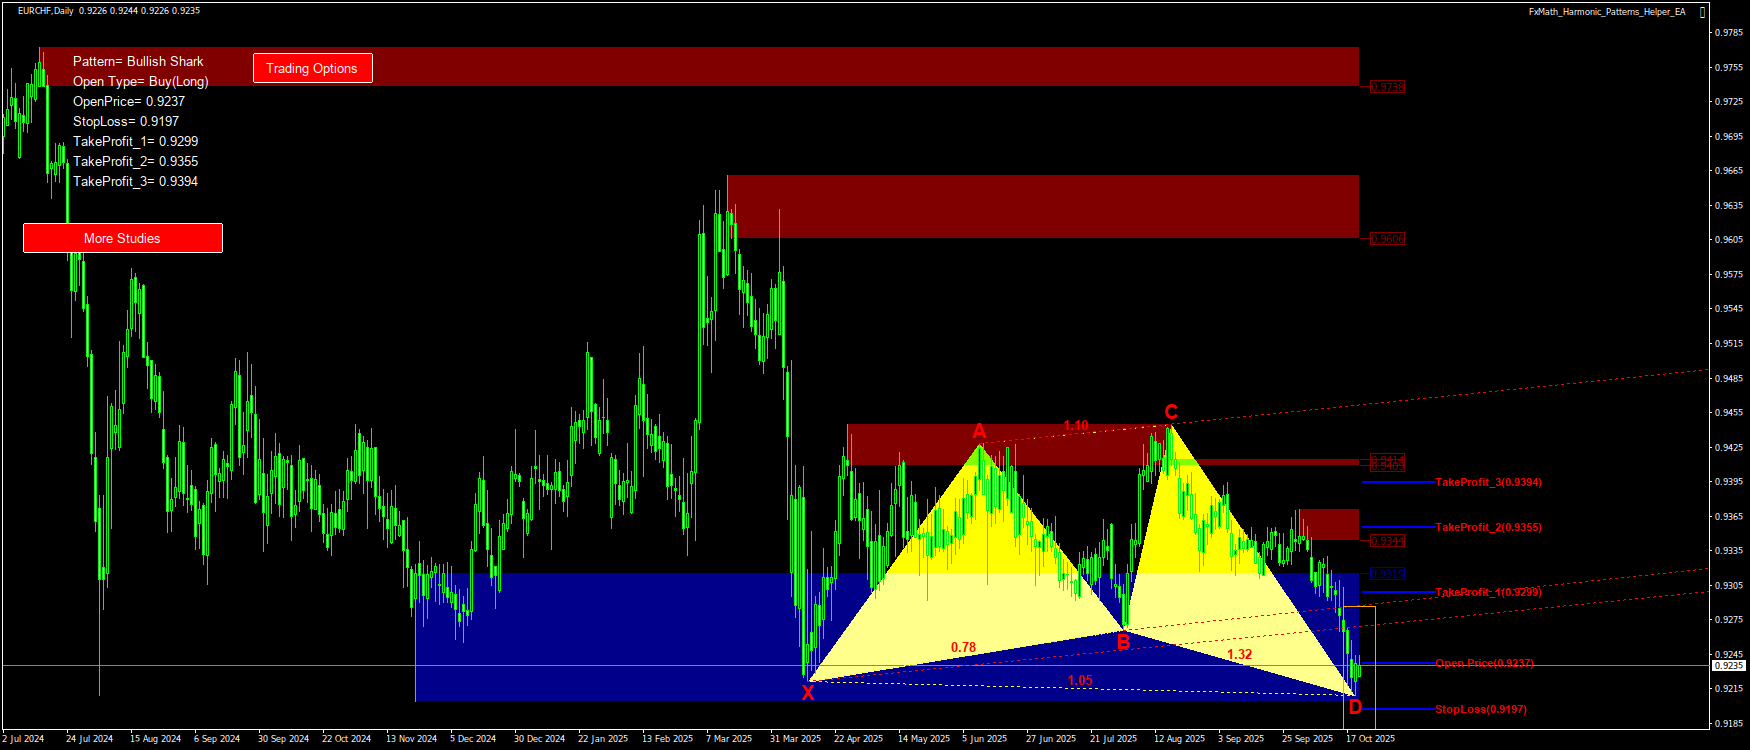Screen dimensions: 1750x750
Task: Select the FxMath_Harmonic_Patterns_Helper_EA label
Action: tap(1606, 12)
